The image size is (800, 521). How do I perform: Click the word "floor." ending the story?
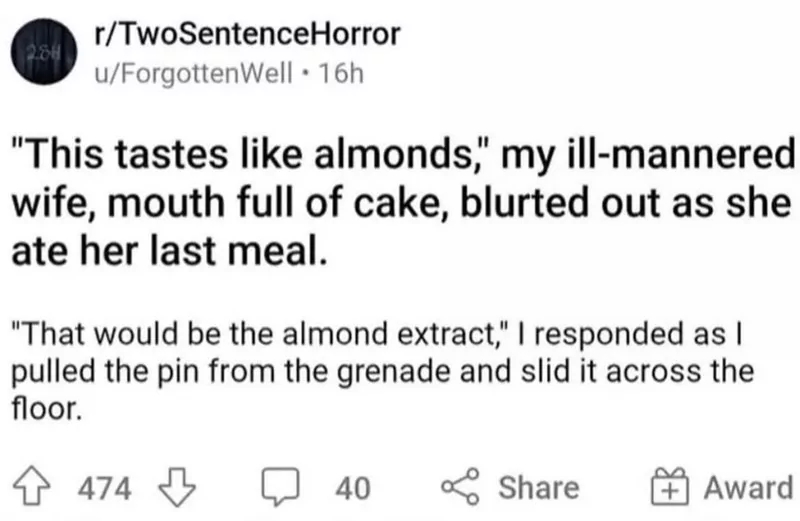[x=46, y=408]
